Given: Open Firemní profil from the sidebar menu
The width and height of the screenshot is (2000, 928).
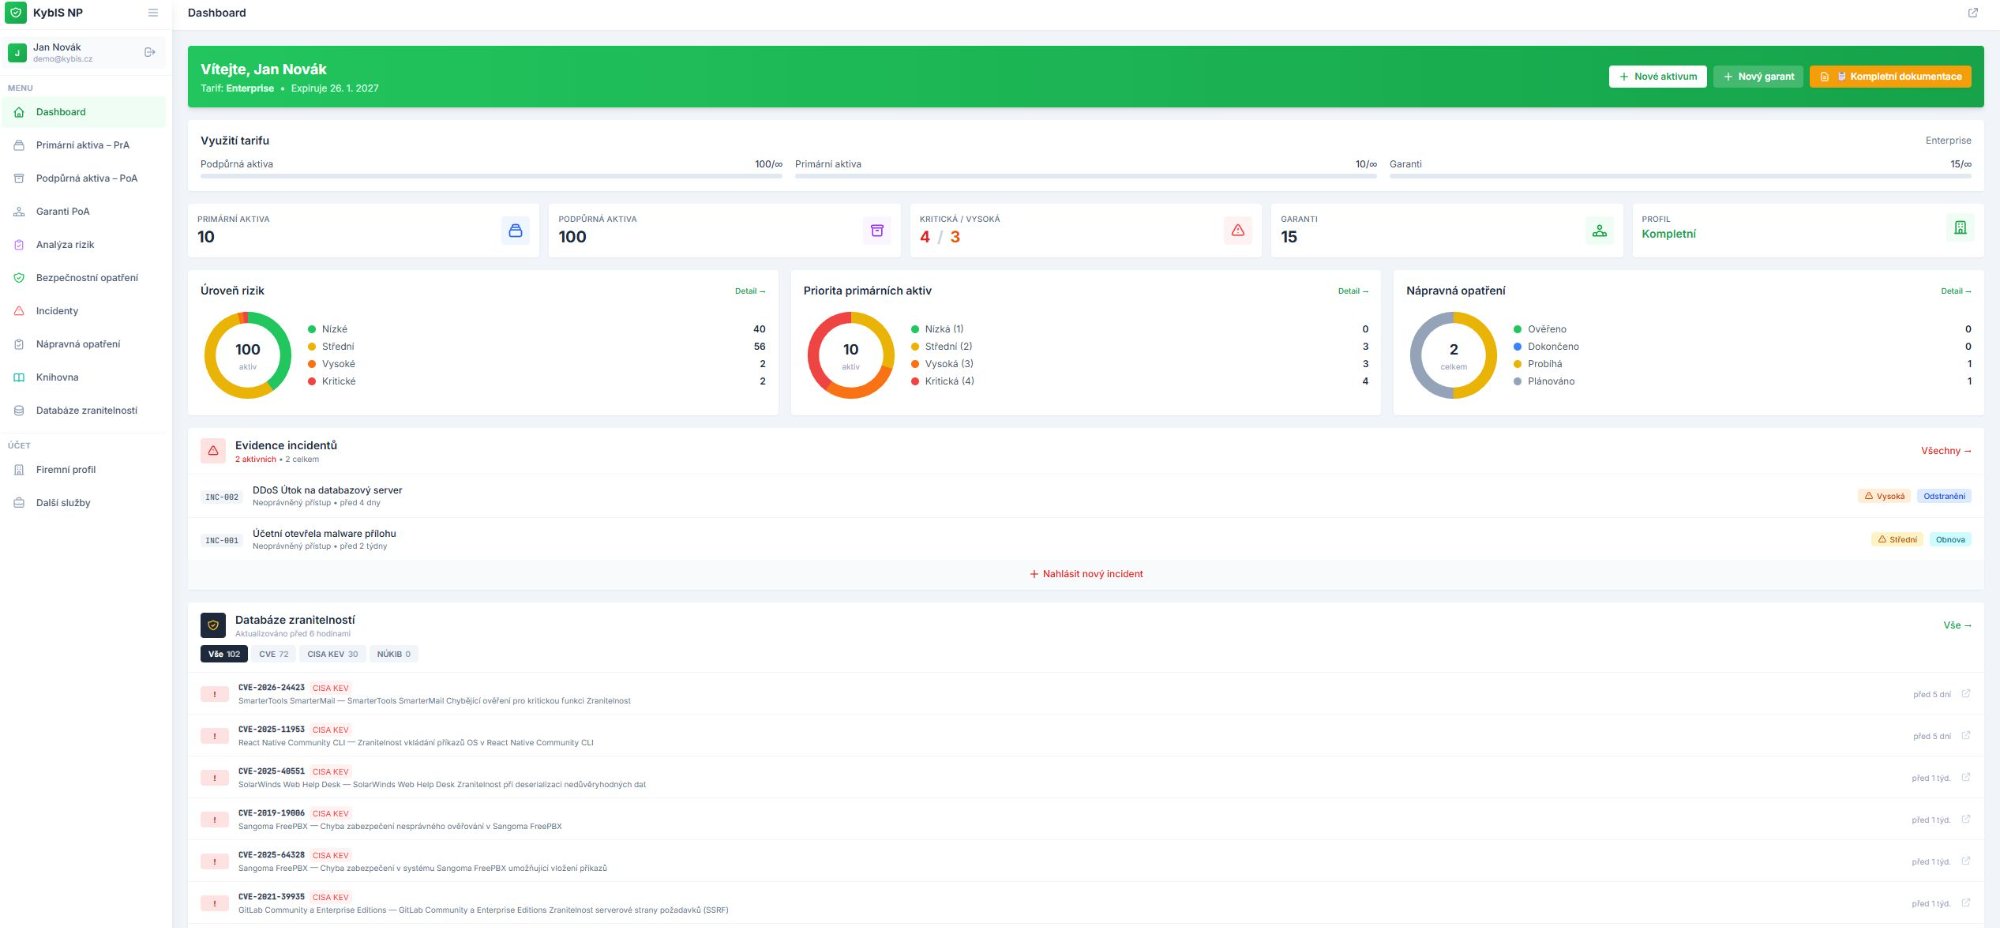Looking at the screenshot, I should [66, 469].
